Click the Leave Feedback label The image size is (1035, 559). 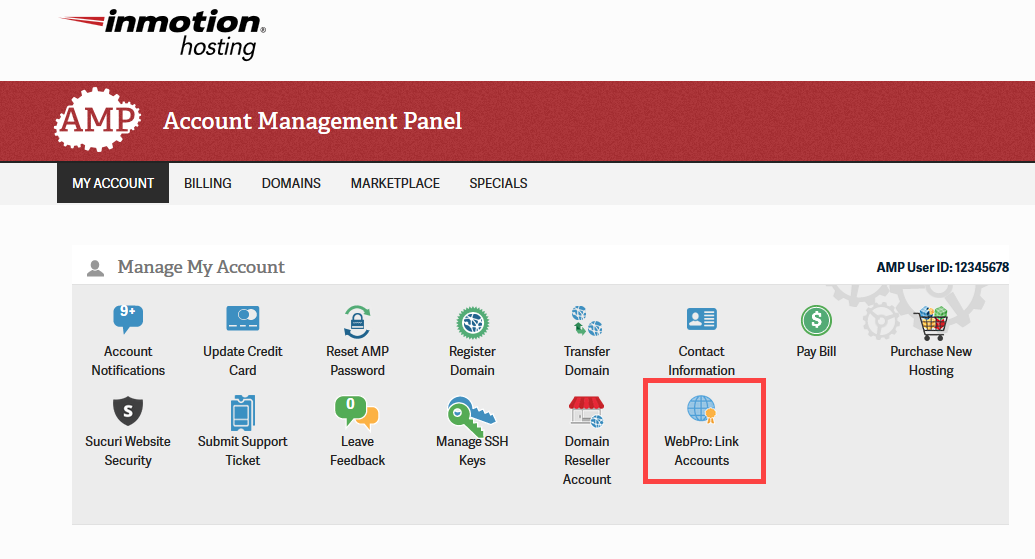pyautogui.click(x=357, y=451)
